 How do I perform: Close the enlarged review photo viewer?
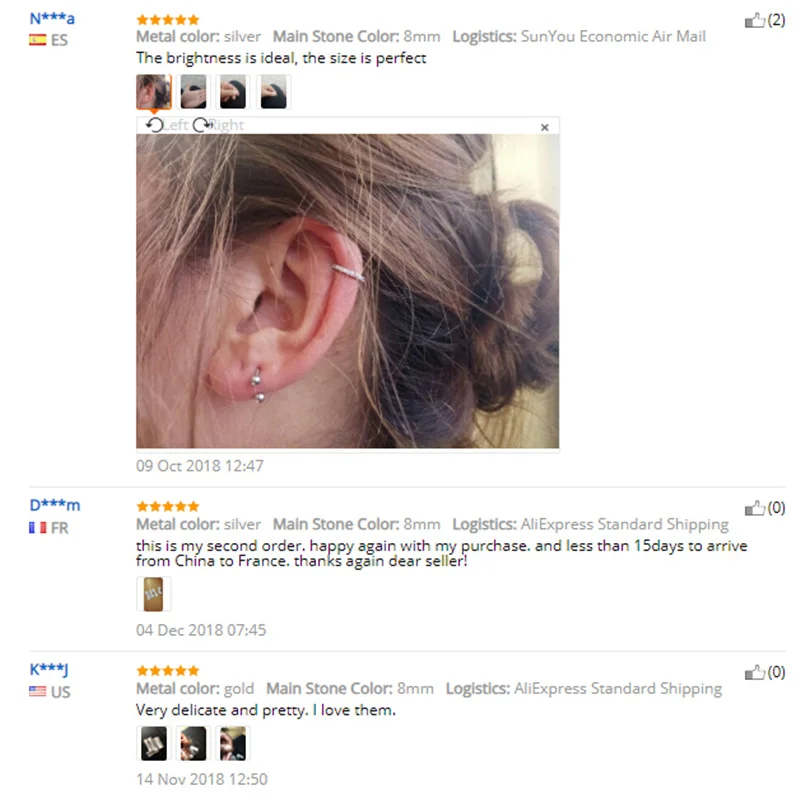544,127
